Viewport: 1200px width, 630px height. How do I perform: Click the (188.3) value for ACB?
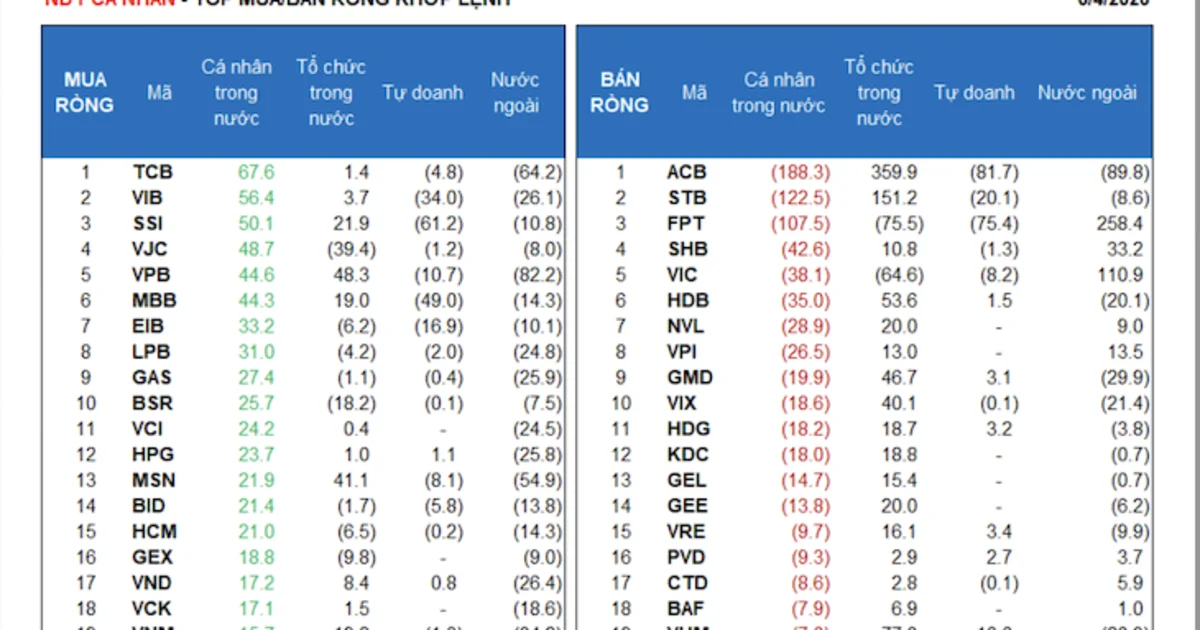(x=800, y=172)
